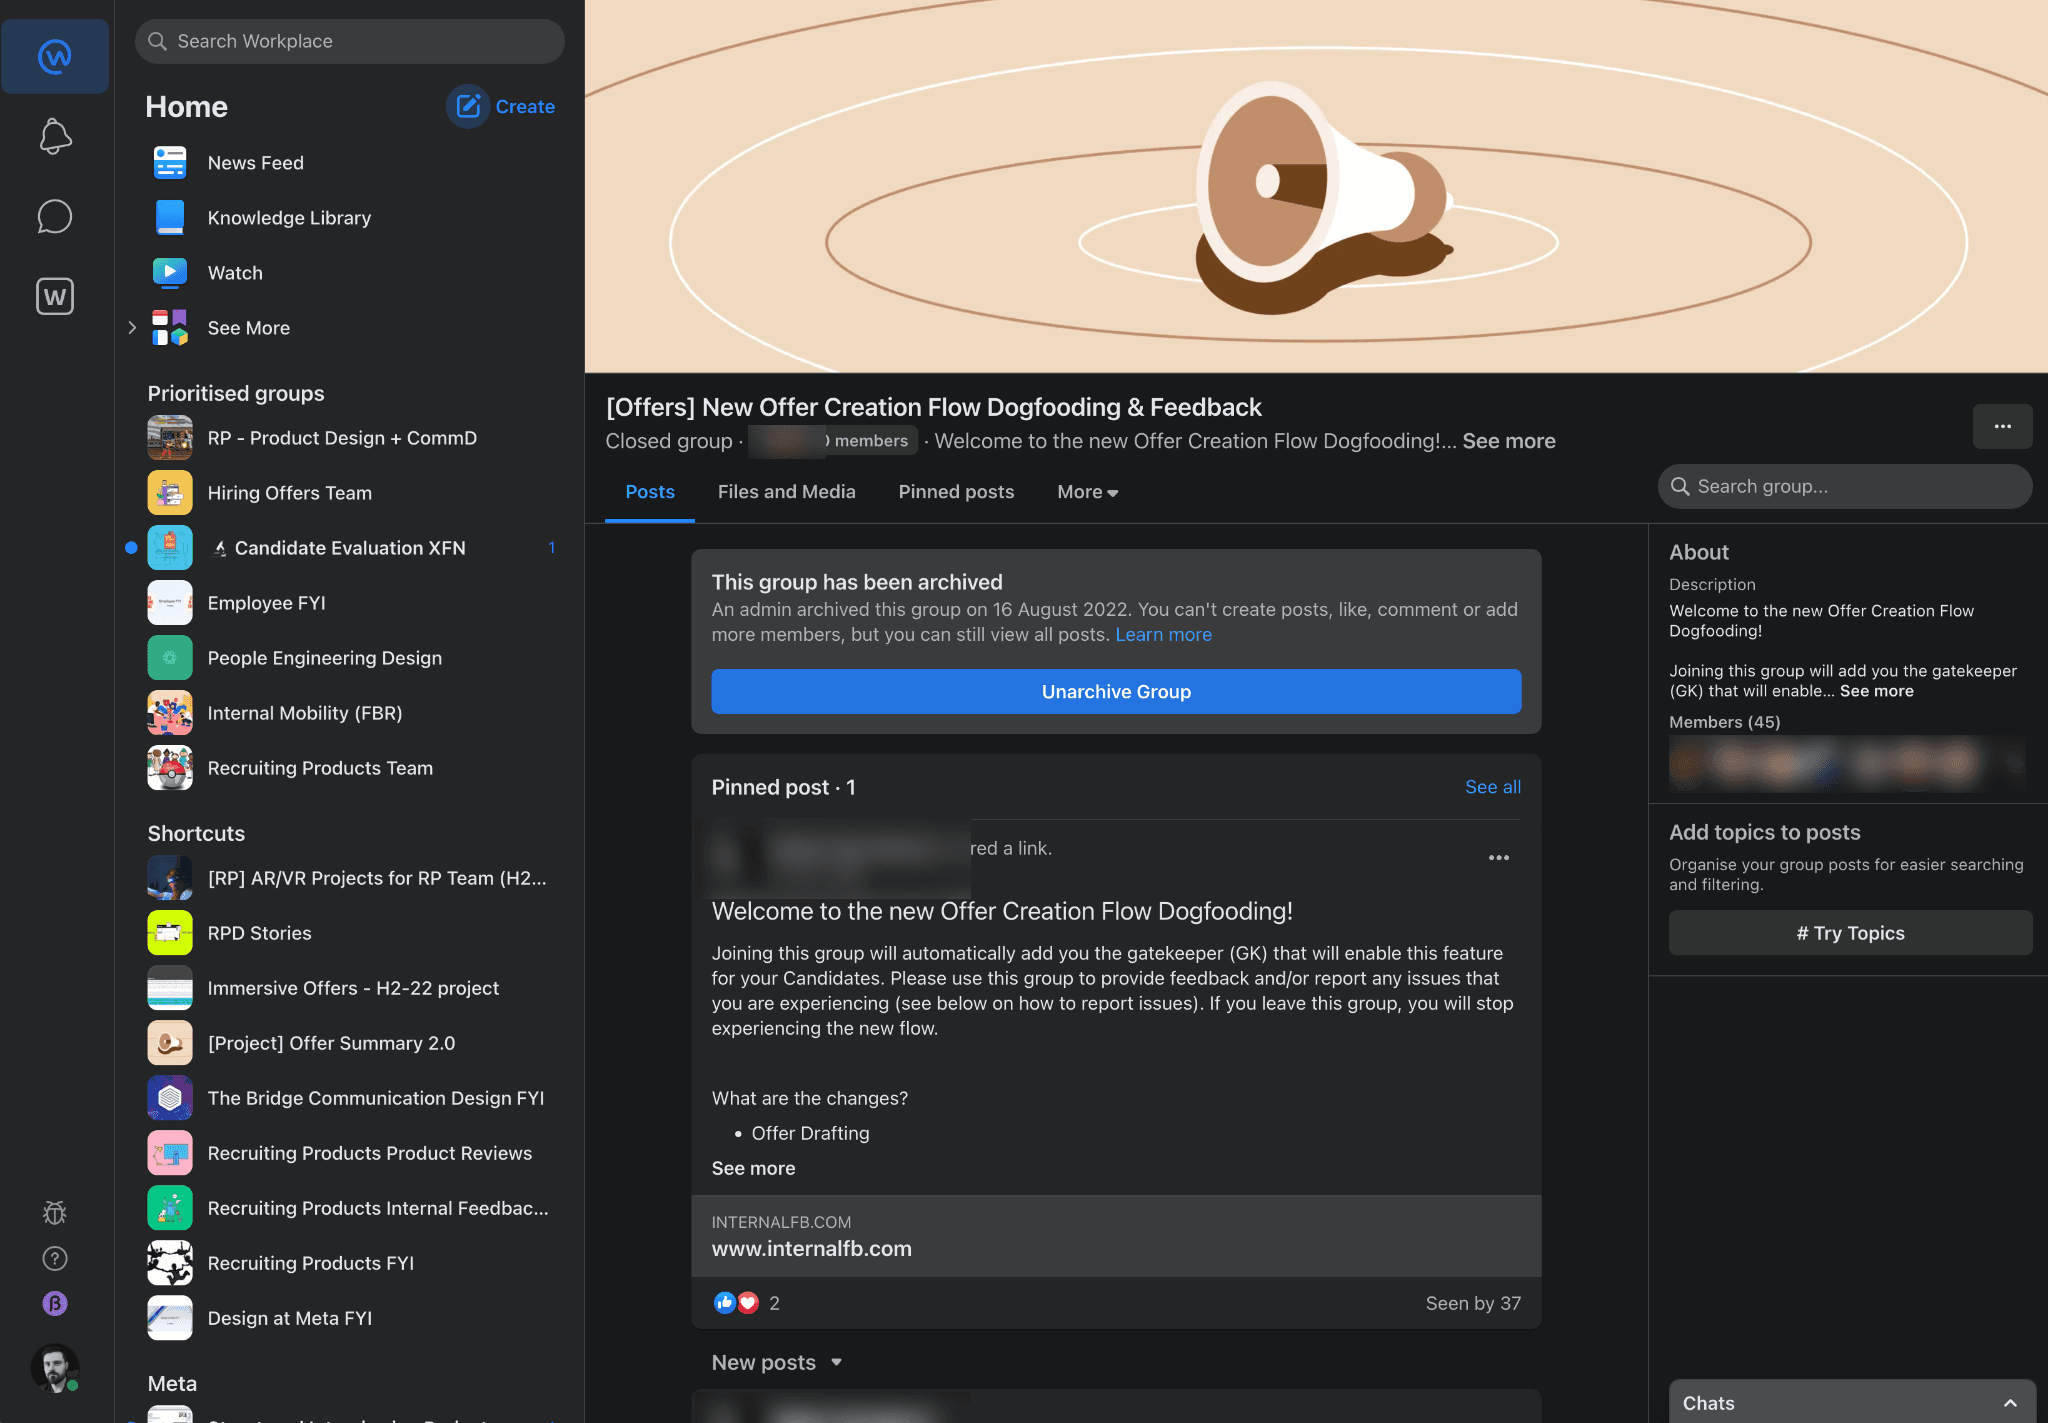Open the notifications bell icon
The width and height of the screenshot is (2048, 1423).
55,137
